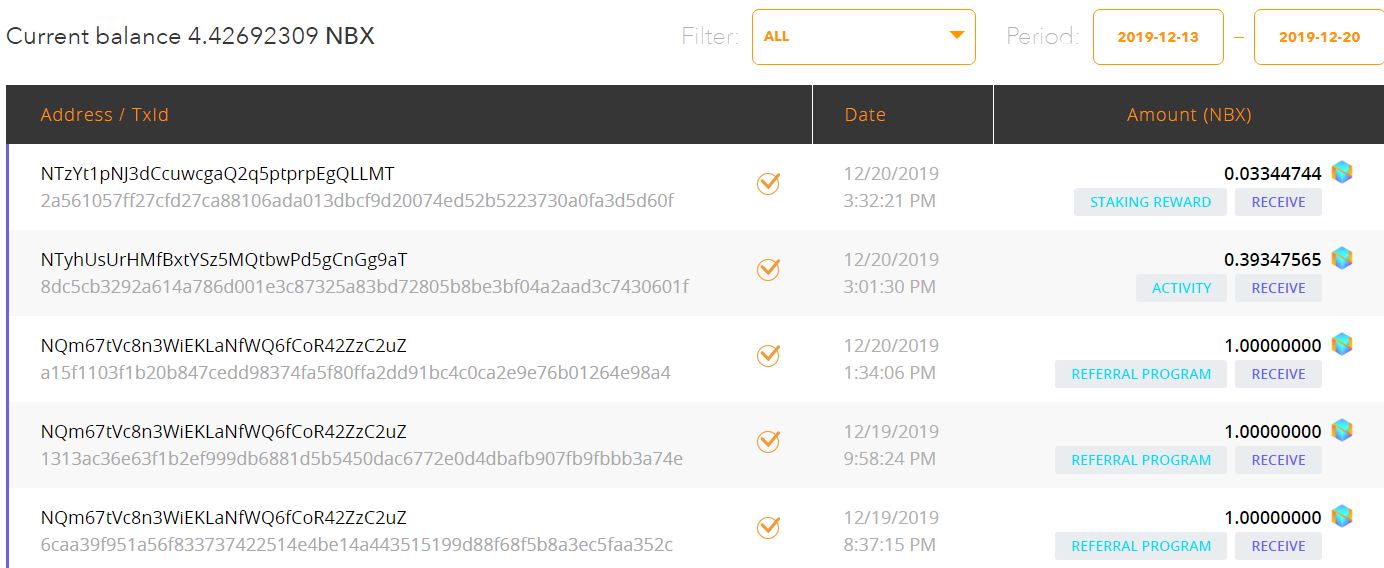Open the period end date 2019-12-20
The image size is (1384, 568).
pos(1318,37)
